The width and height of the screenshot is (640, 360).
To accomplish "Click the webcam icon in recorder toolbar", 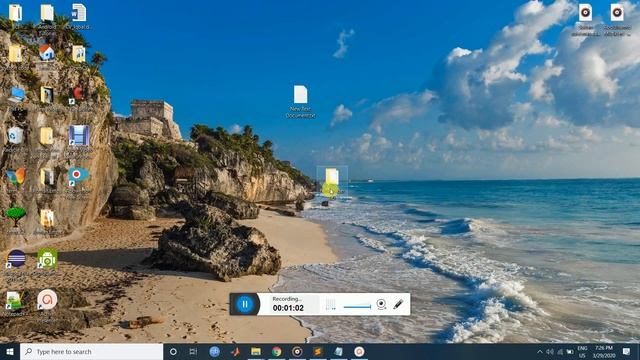I will (381, 304).
